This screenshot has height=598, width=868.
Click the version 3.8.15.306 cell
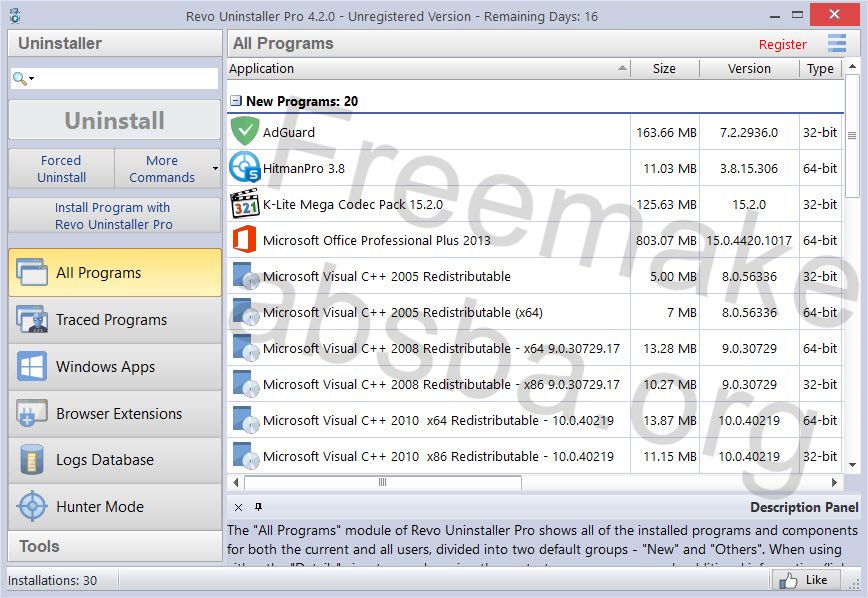(748, 168)
